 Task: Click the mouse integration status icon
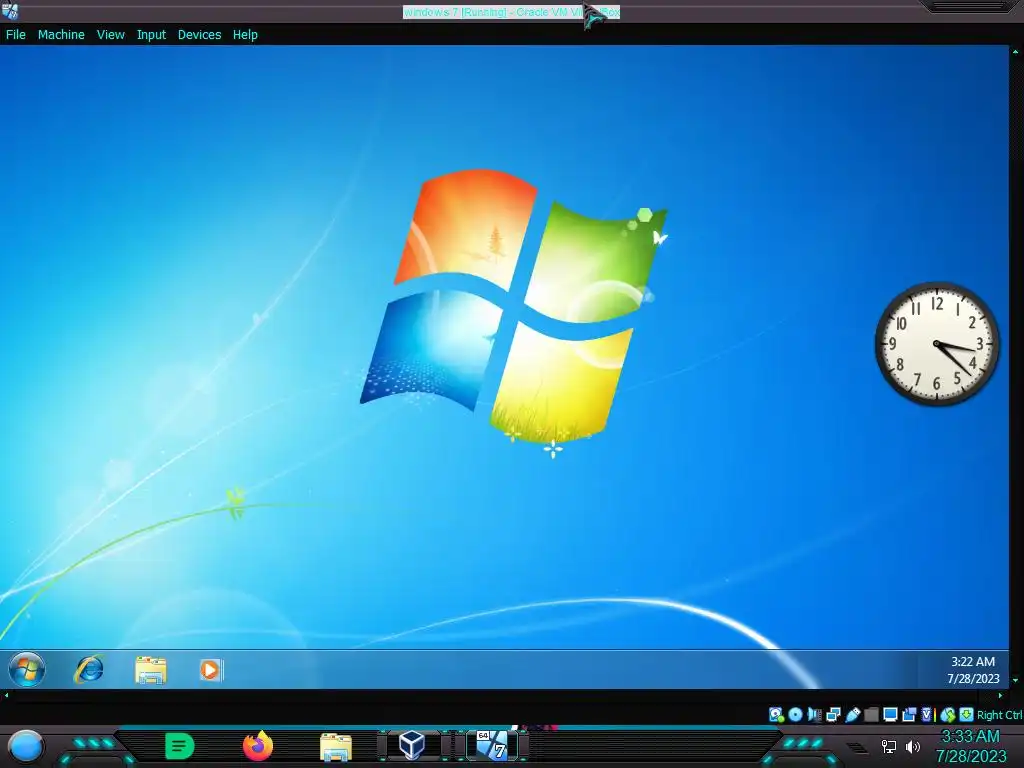click(x=948, y=714)
